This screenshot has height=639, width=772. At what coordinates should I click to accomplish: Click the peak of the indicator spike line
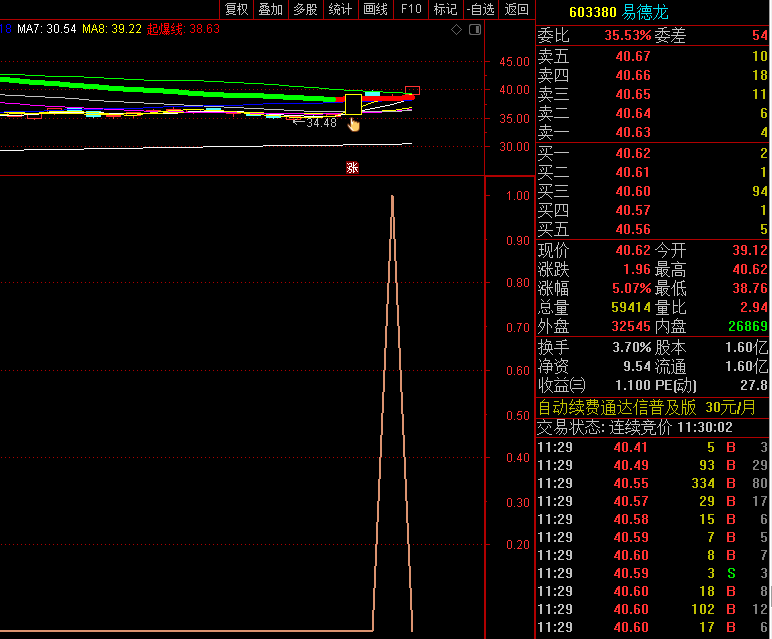pos(392,196)
